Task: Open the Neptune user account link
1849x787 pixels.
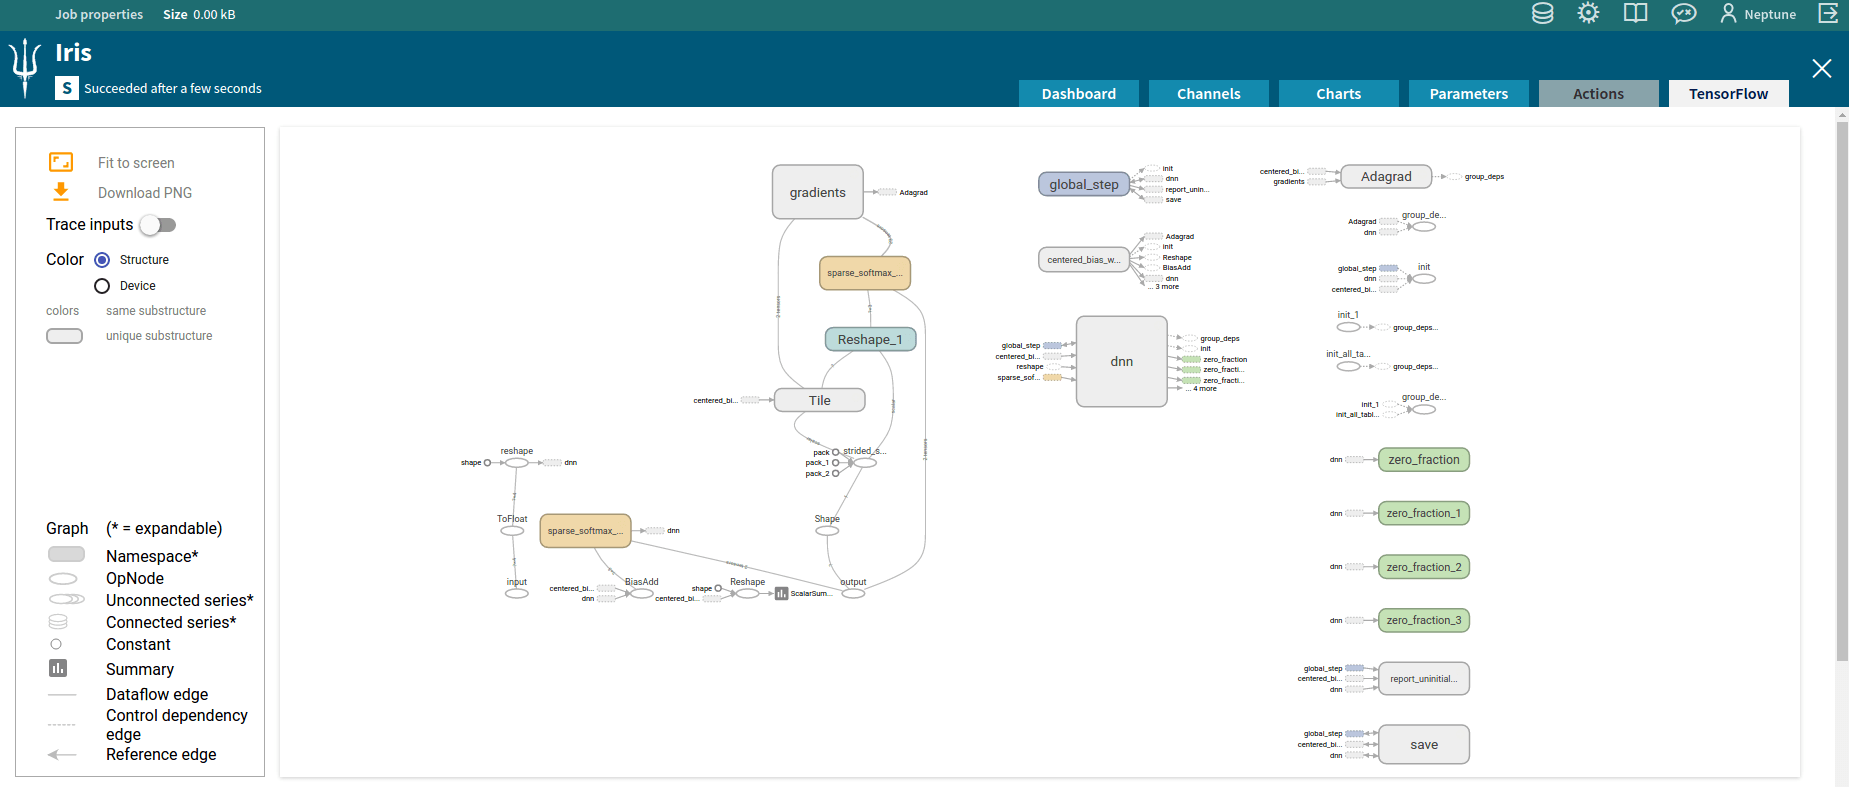Action: (x=1758, y=14)
